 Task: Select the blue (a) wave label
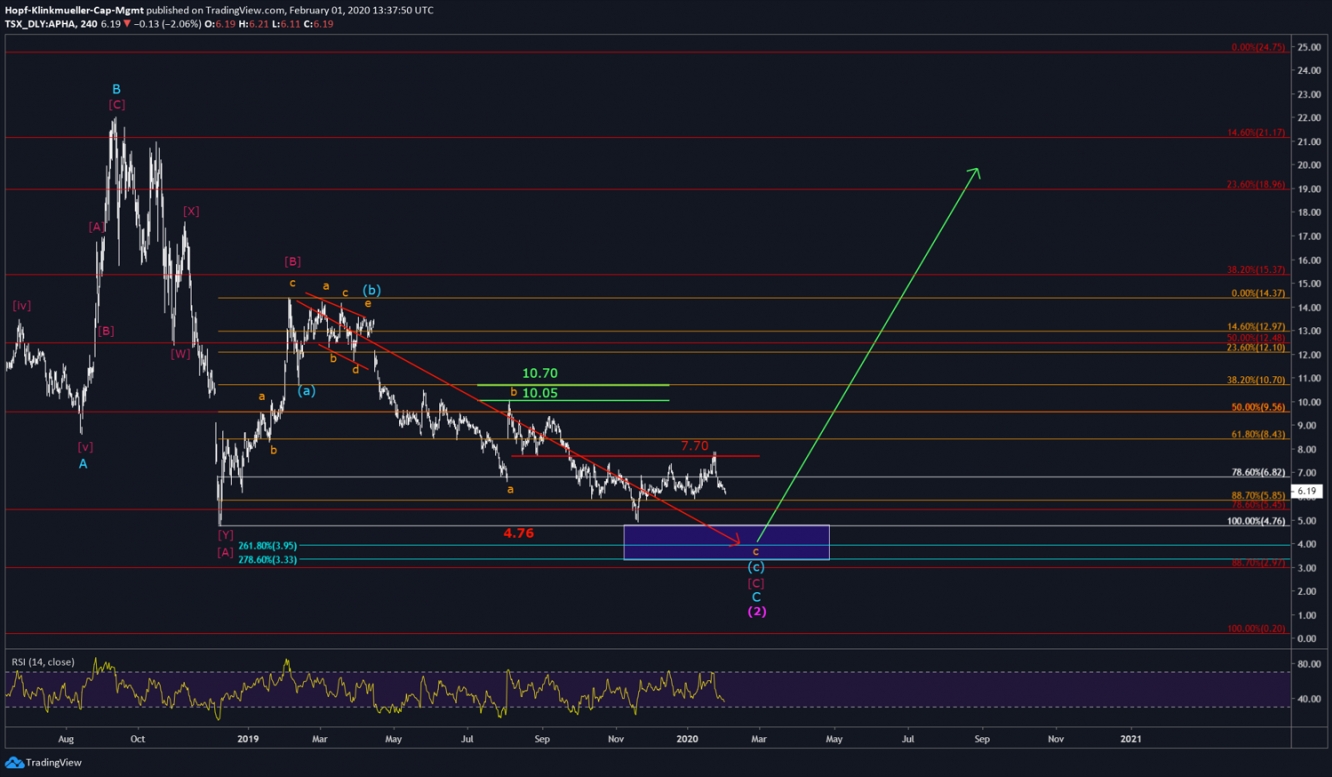pos(306,391)
